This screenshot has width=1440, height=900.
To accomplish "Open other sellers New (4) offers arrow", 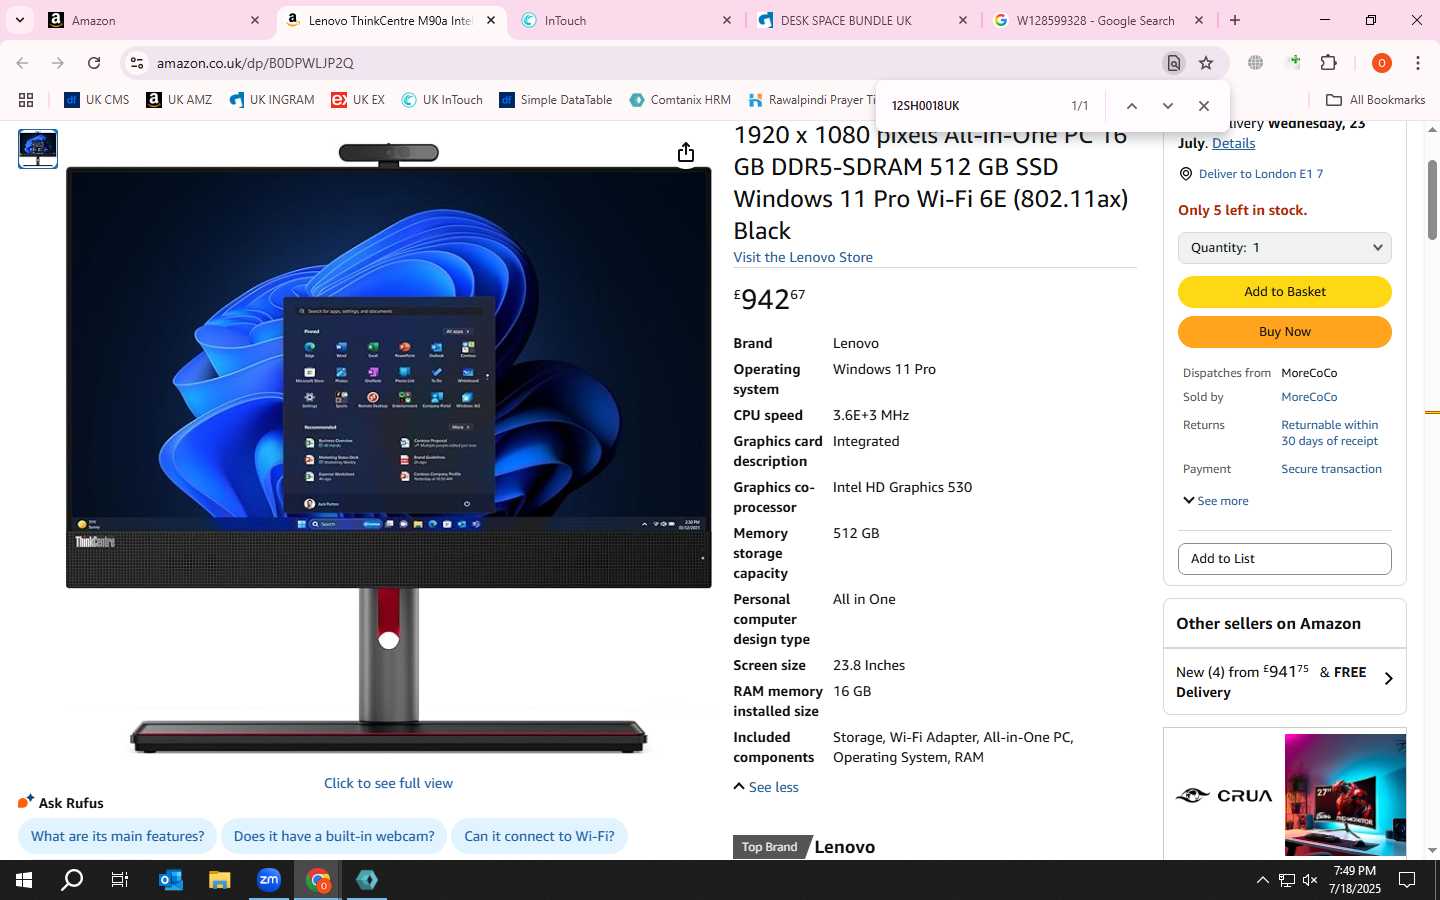I will [x=1388, y=679].
